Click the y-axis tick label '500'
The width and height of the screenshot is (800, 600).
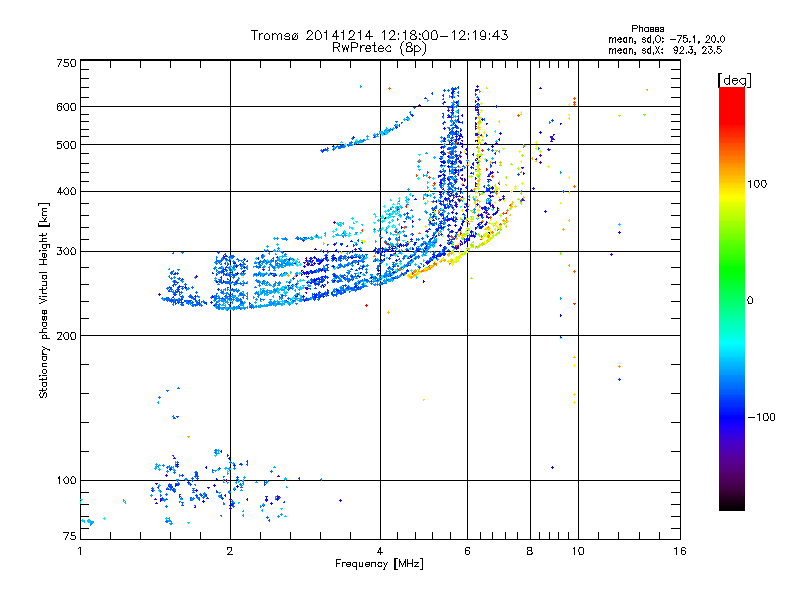point(67,145)
